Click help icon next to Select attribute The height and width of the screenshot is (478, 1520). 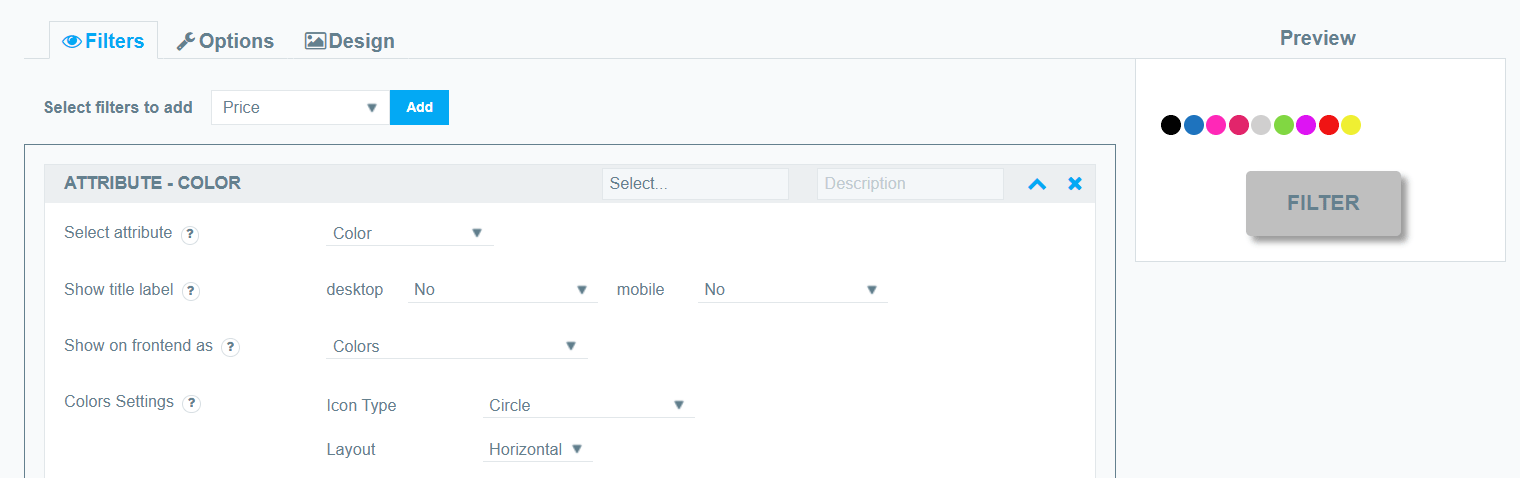190,235
